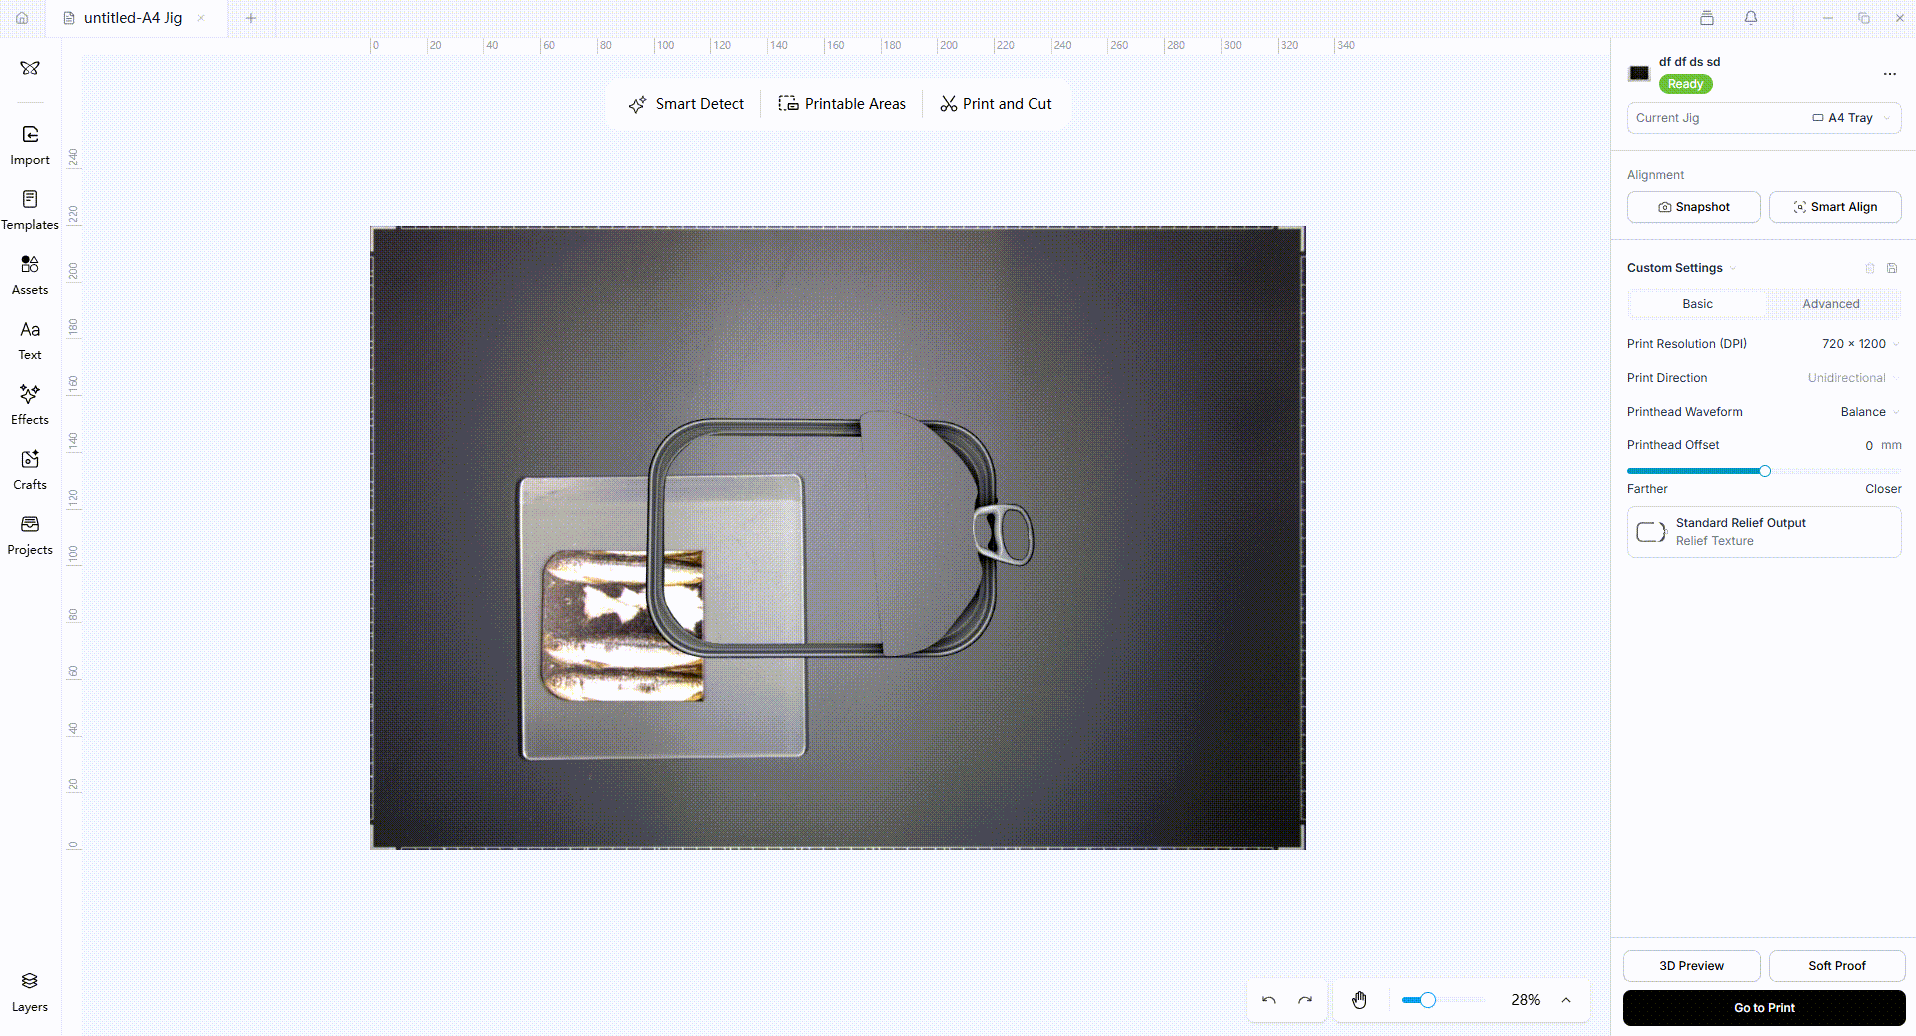The height and width of the screenshot is (1036, 1916).
Task: Toggle Standard Relief Output switch
Action: (1651, 532)
